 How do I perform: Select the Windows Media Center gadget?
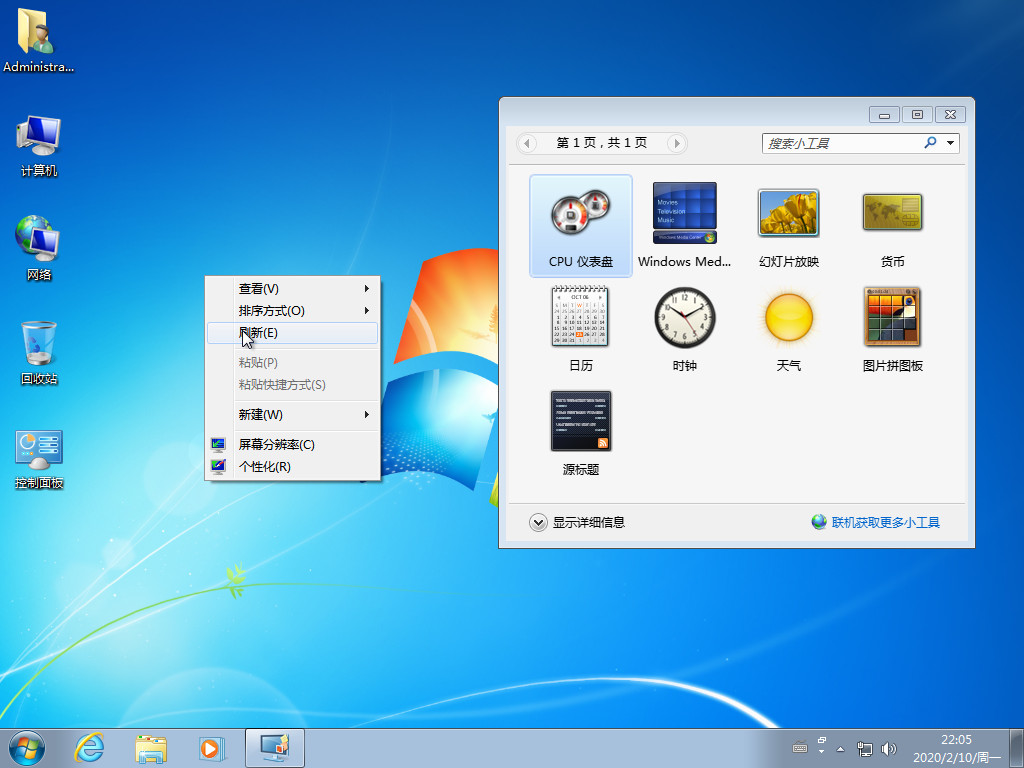684,211
